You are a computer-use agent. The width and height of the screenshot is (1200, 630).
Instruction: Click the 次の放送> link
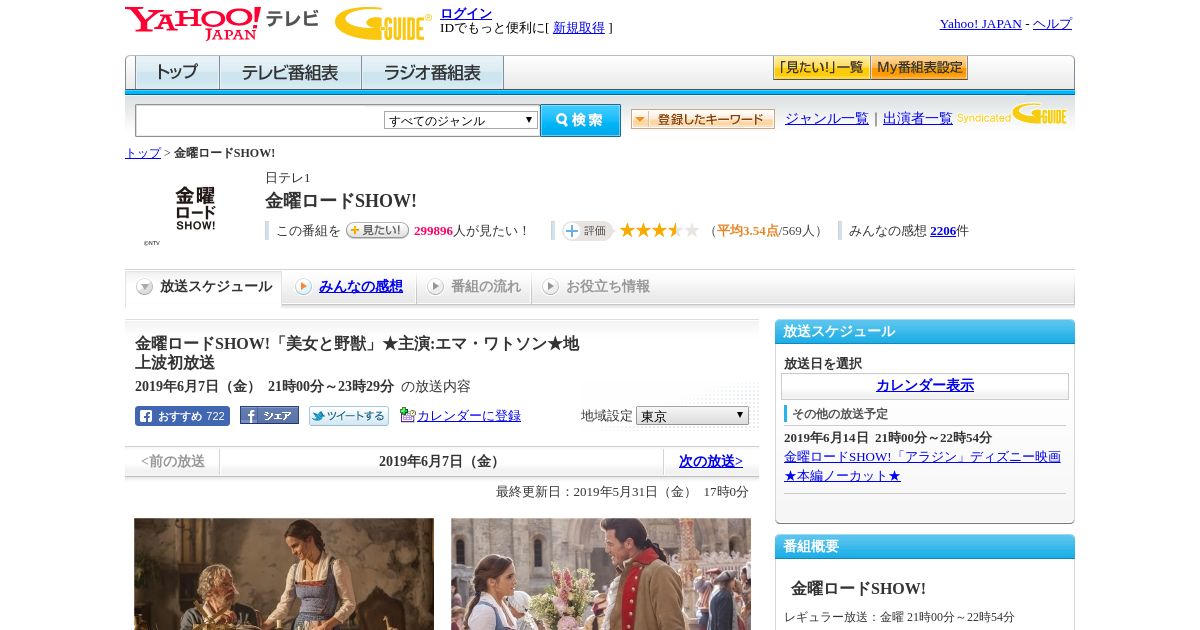(711, 461)
